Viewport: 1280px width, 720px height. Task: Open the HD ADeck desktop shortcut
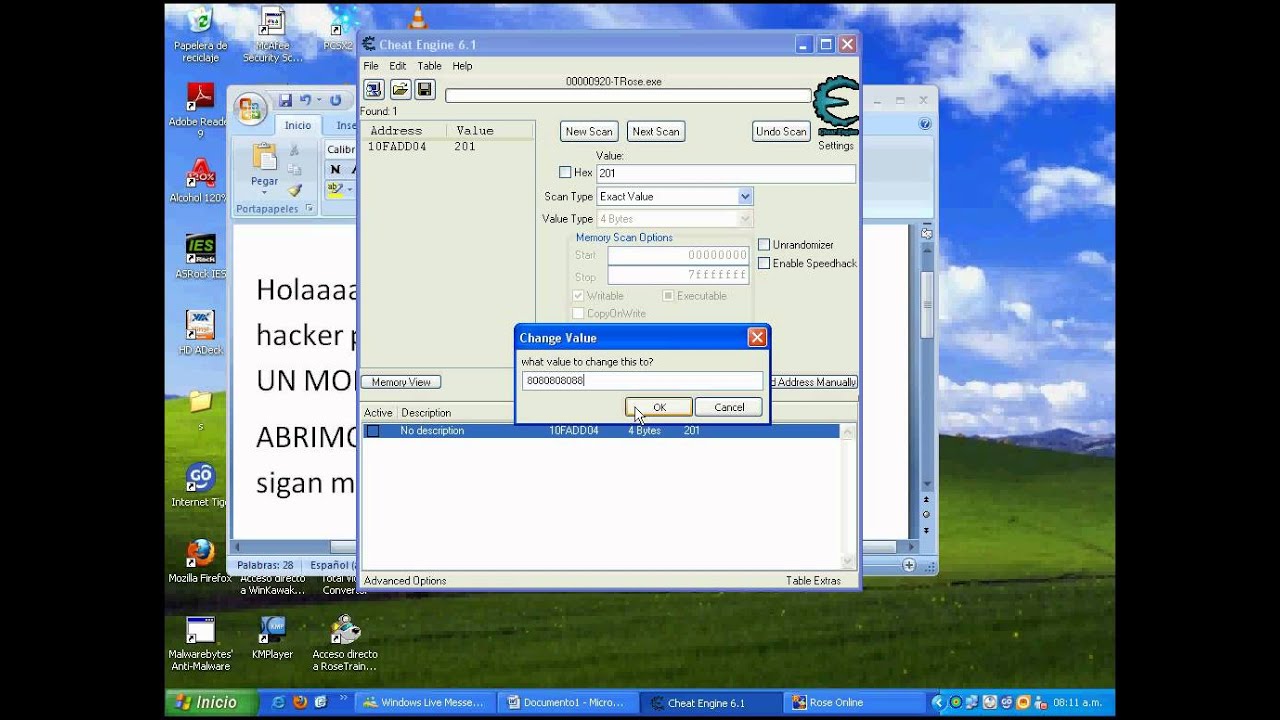pyautogui.click(x=200, y=333)
